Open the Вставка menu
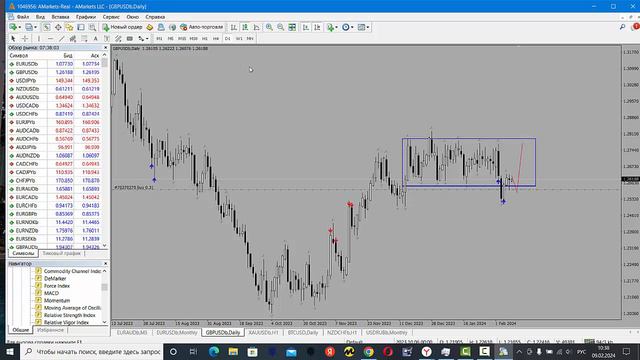 click(60, 17)
